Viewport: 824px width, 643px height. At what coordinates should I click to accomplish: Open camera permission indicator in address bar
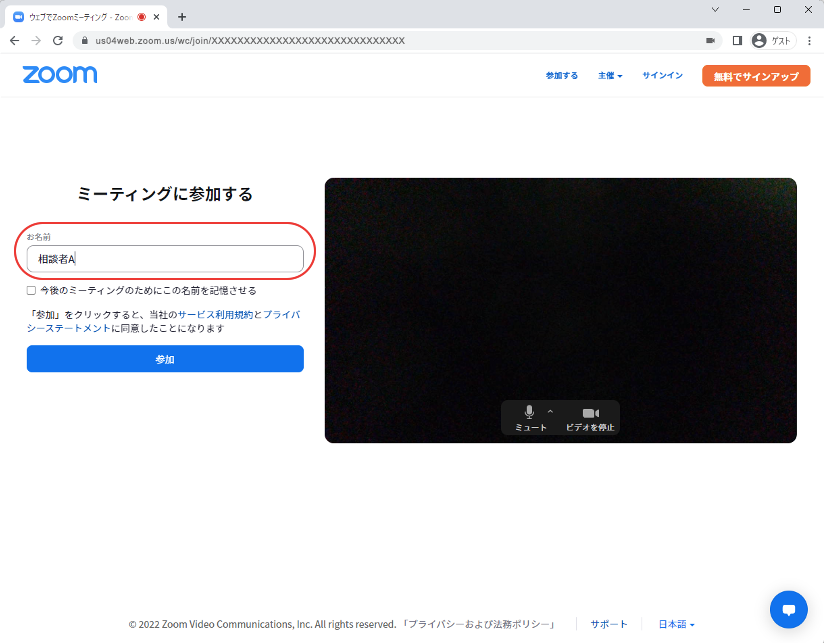pos(710,40)
